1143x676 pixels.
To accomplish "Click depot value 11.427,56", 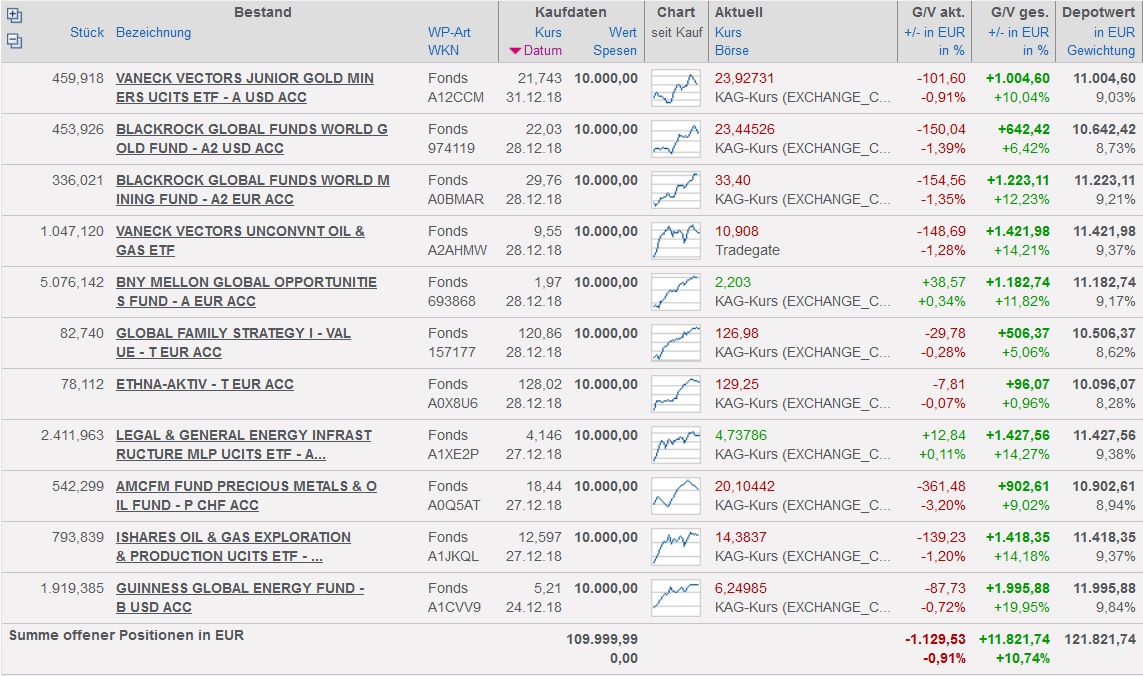I will pos(1104,435).
